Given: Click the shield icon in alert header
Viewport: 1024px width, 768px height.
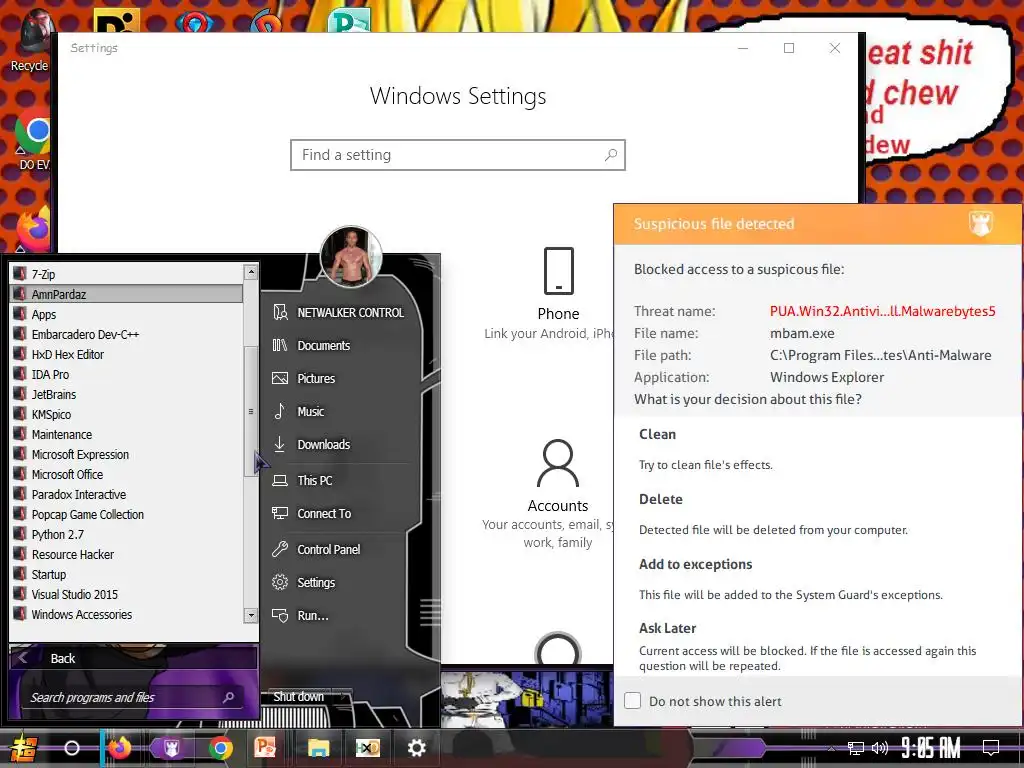Looking at the screenshot, I should 980,223.
